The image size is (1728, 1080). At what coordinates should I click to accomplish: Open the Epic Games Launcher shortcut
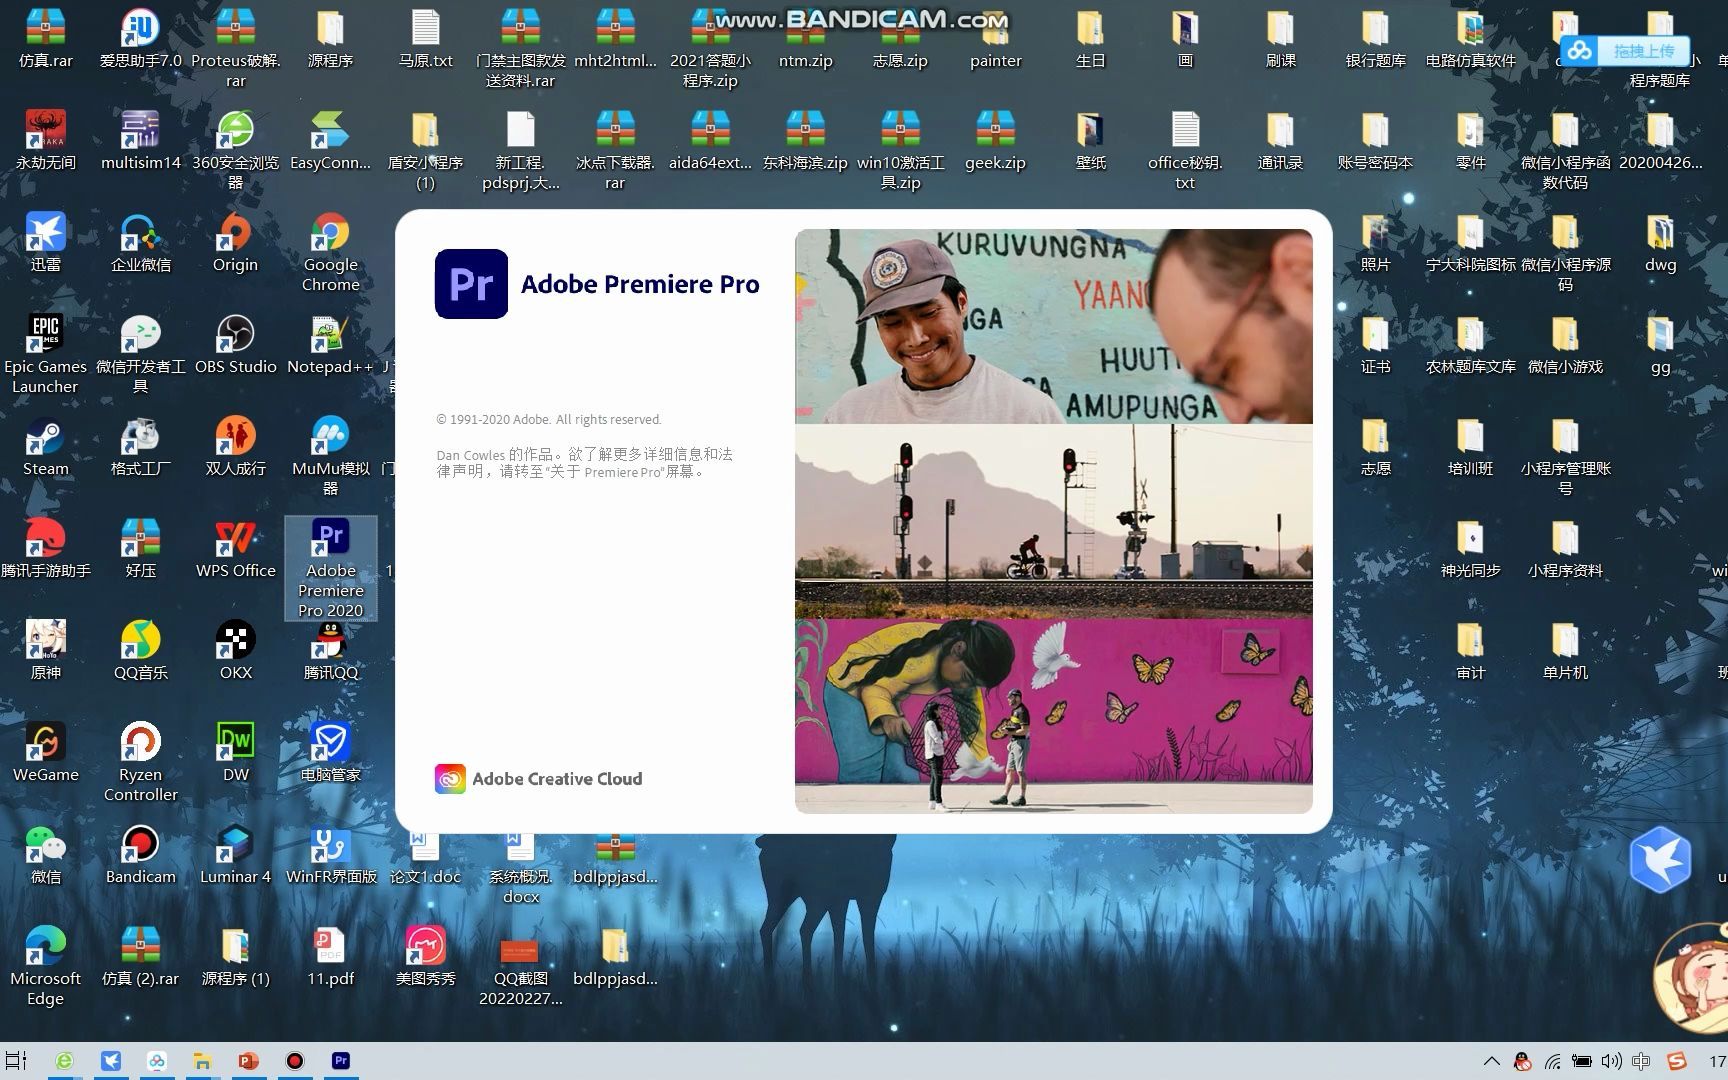[46, 354]
